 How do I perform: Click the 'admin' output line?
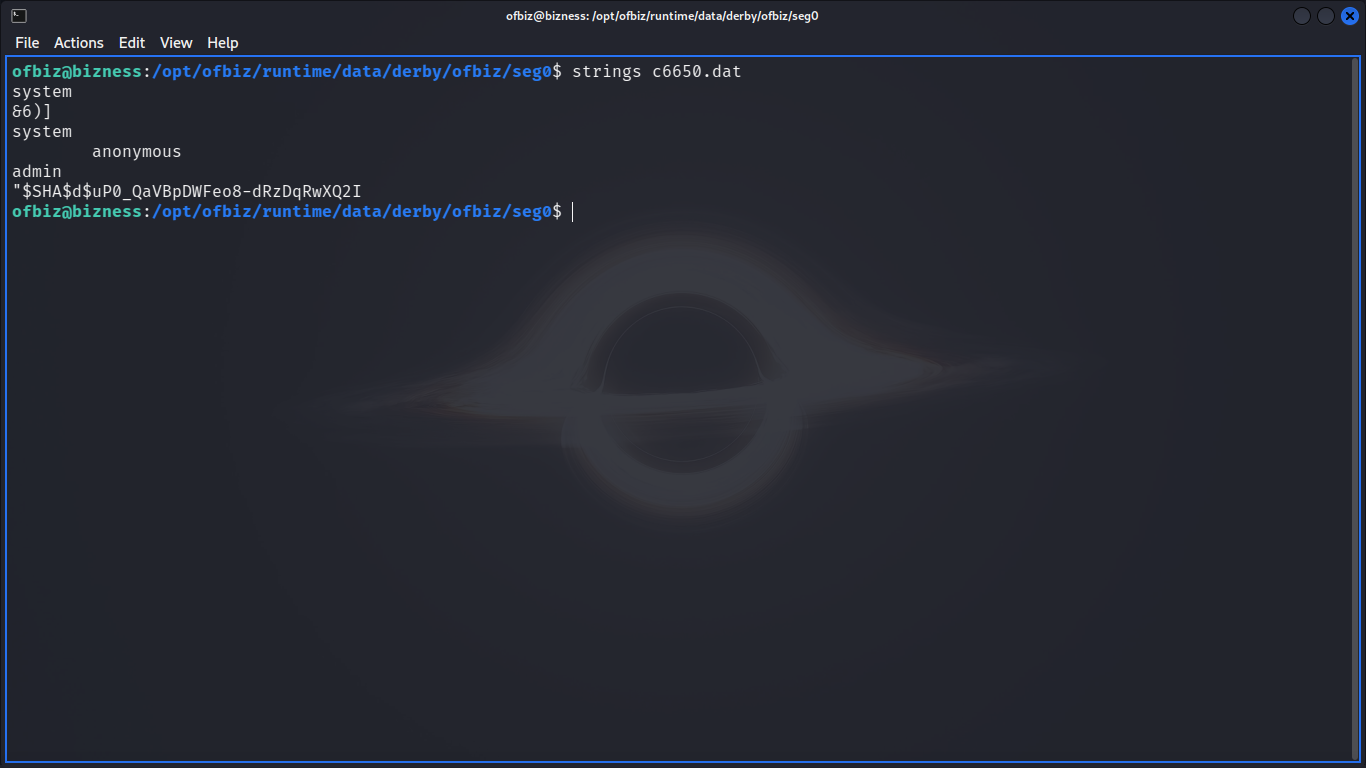(x=37, y=172)
